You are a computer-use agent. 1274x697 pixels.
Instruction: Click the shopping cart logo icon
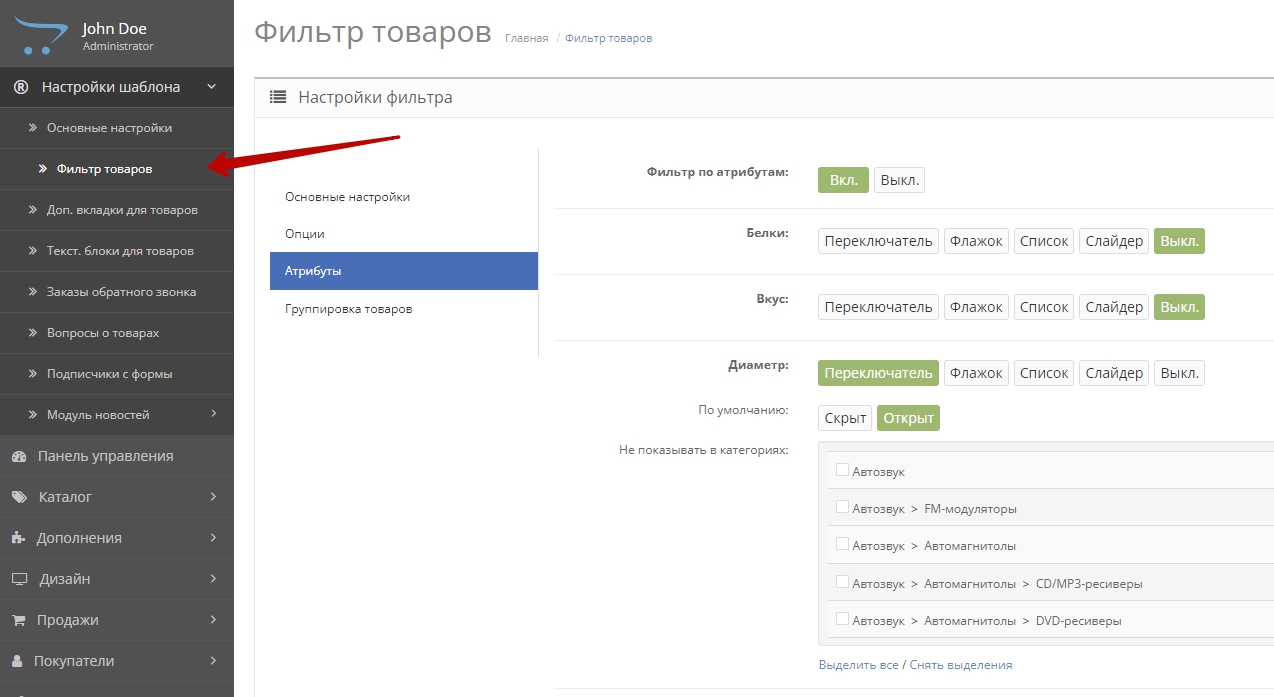point(38,34)
